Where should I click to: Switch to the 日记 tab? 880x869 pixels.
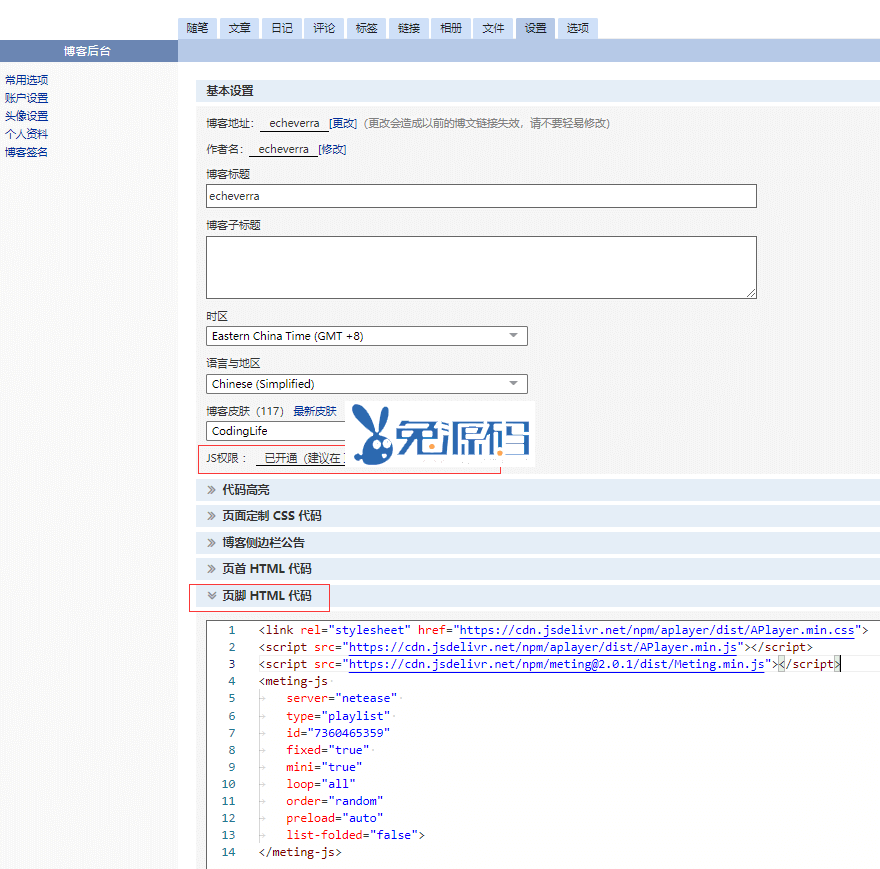tap(282, 28)
